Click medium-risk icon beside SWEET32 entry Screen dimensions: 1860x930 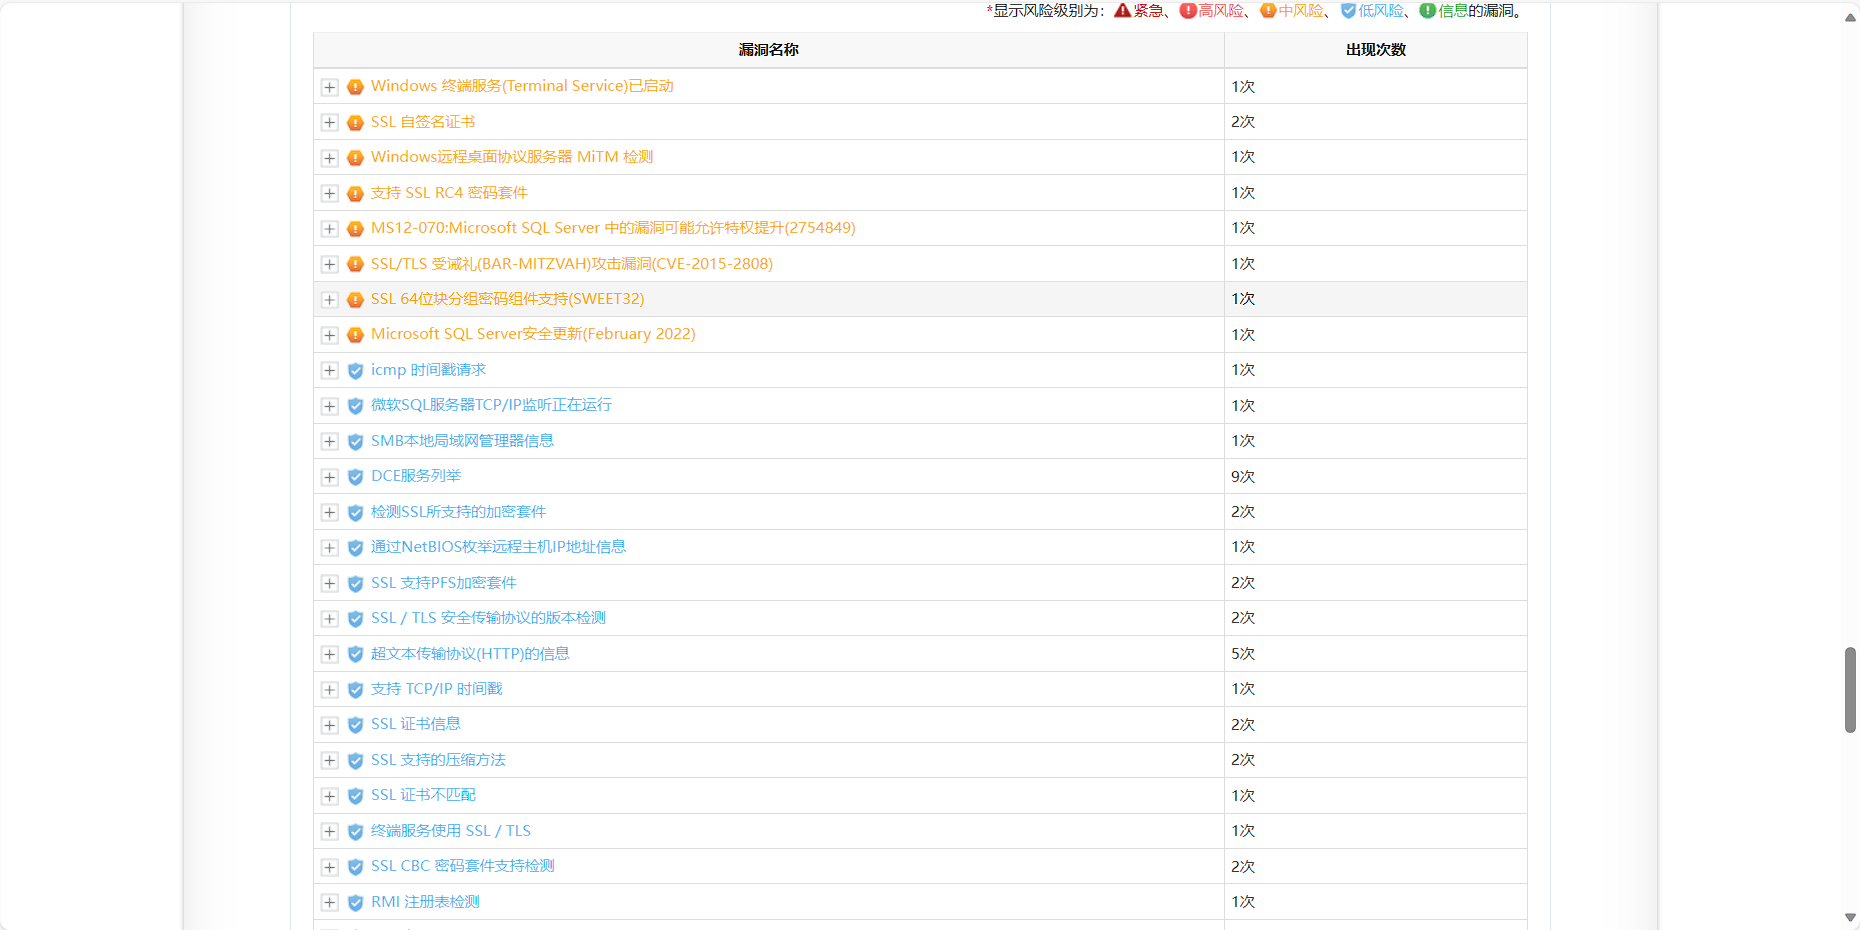355,300
